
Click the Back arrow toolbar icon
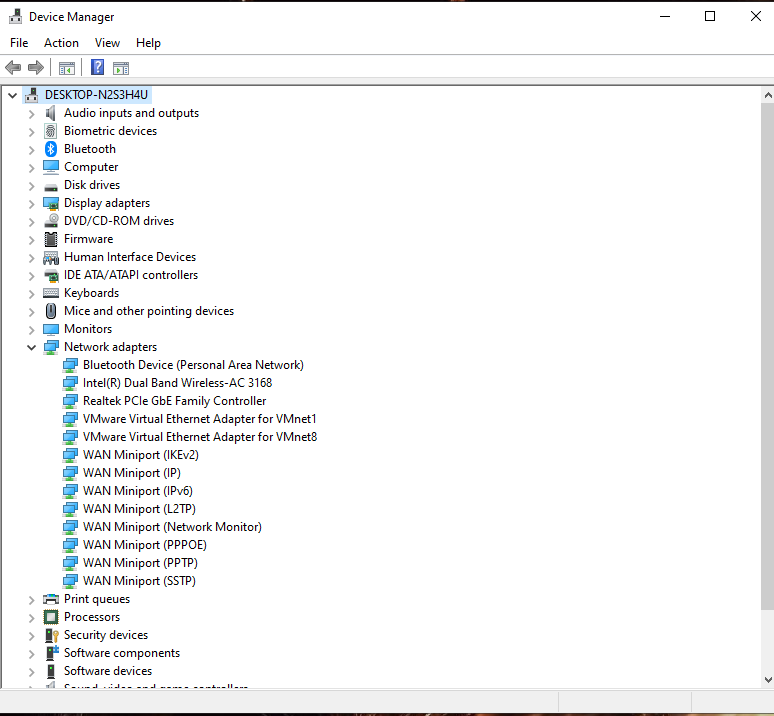(x=13, y=68)
